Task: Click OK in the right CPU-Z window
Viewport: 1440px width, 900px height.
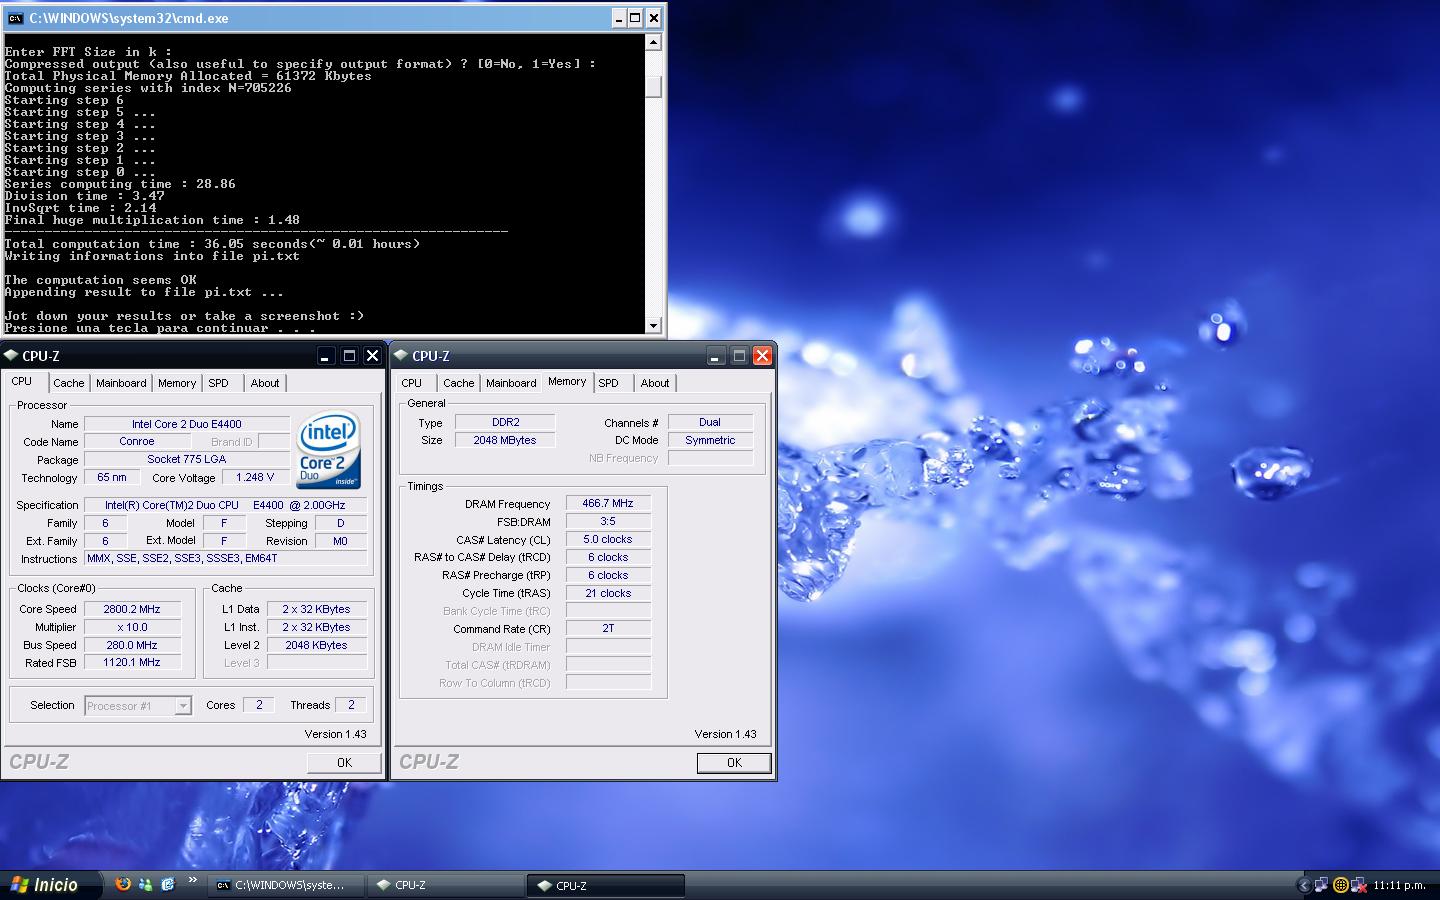Action: tap(734, 763)
